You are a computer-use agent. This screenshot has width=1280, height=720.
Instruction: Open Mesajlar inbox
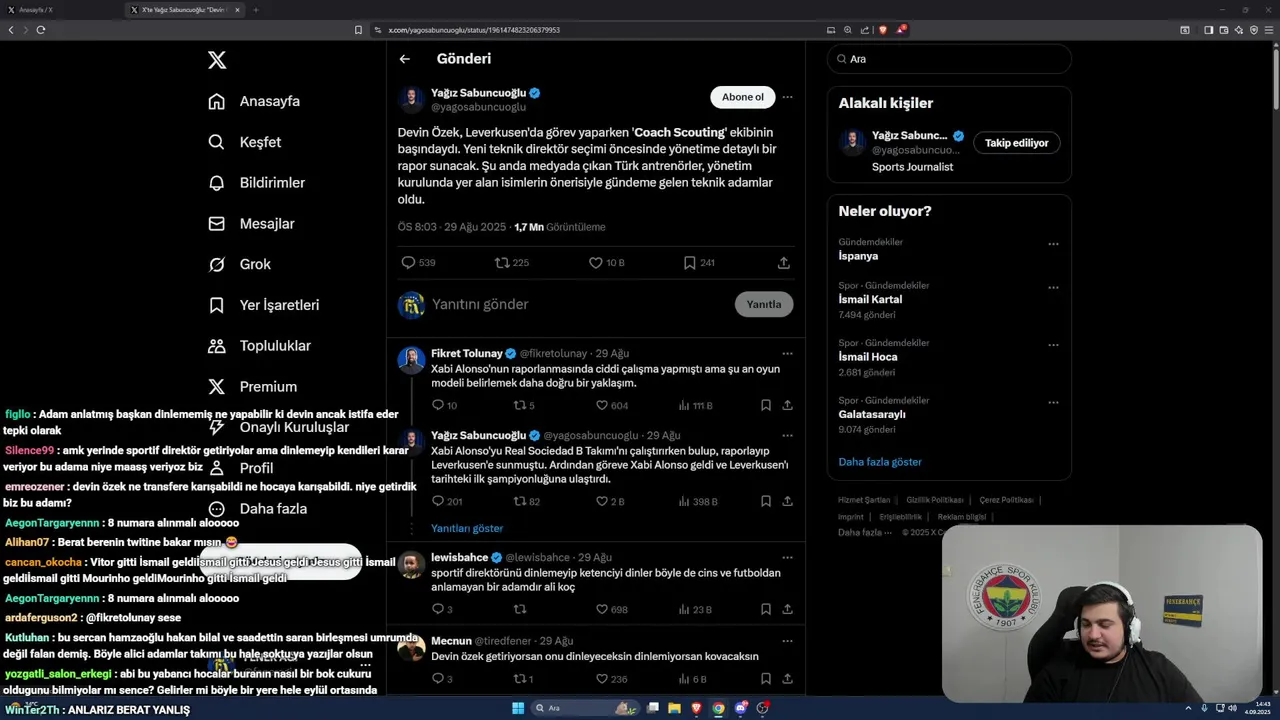pos(251,224)
